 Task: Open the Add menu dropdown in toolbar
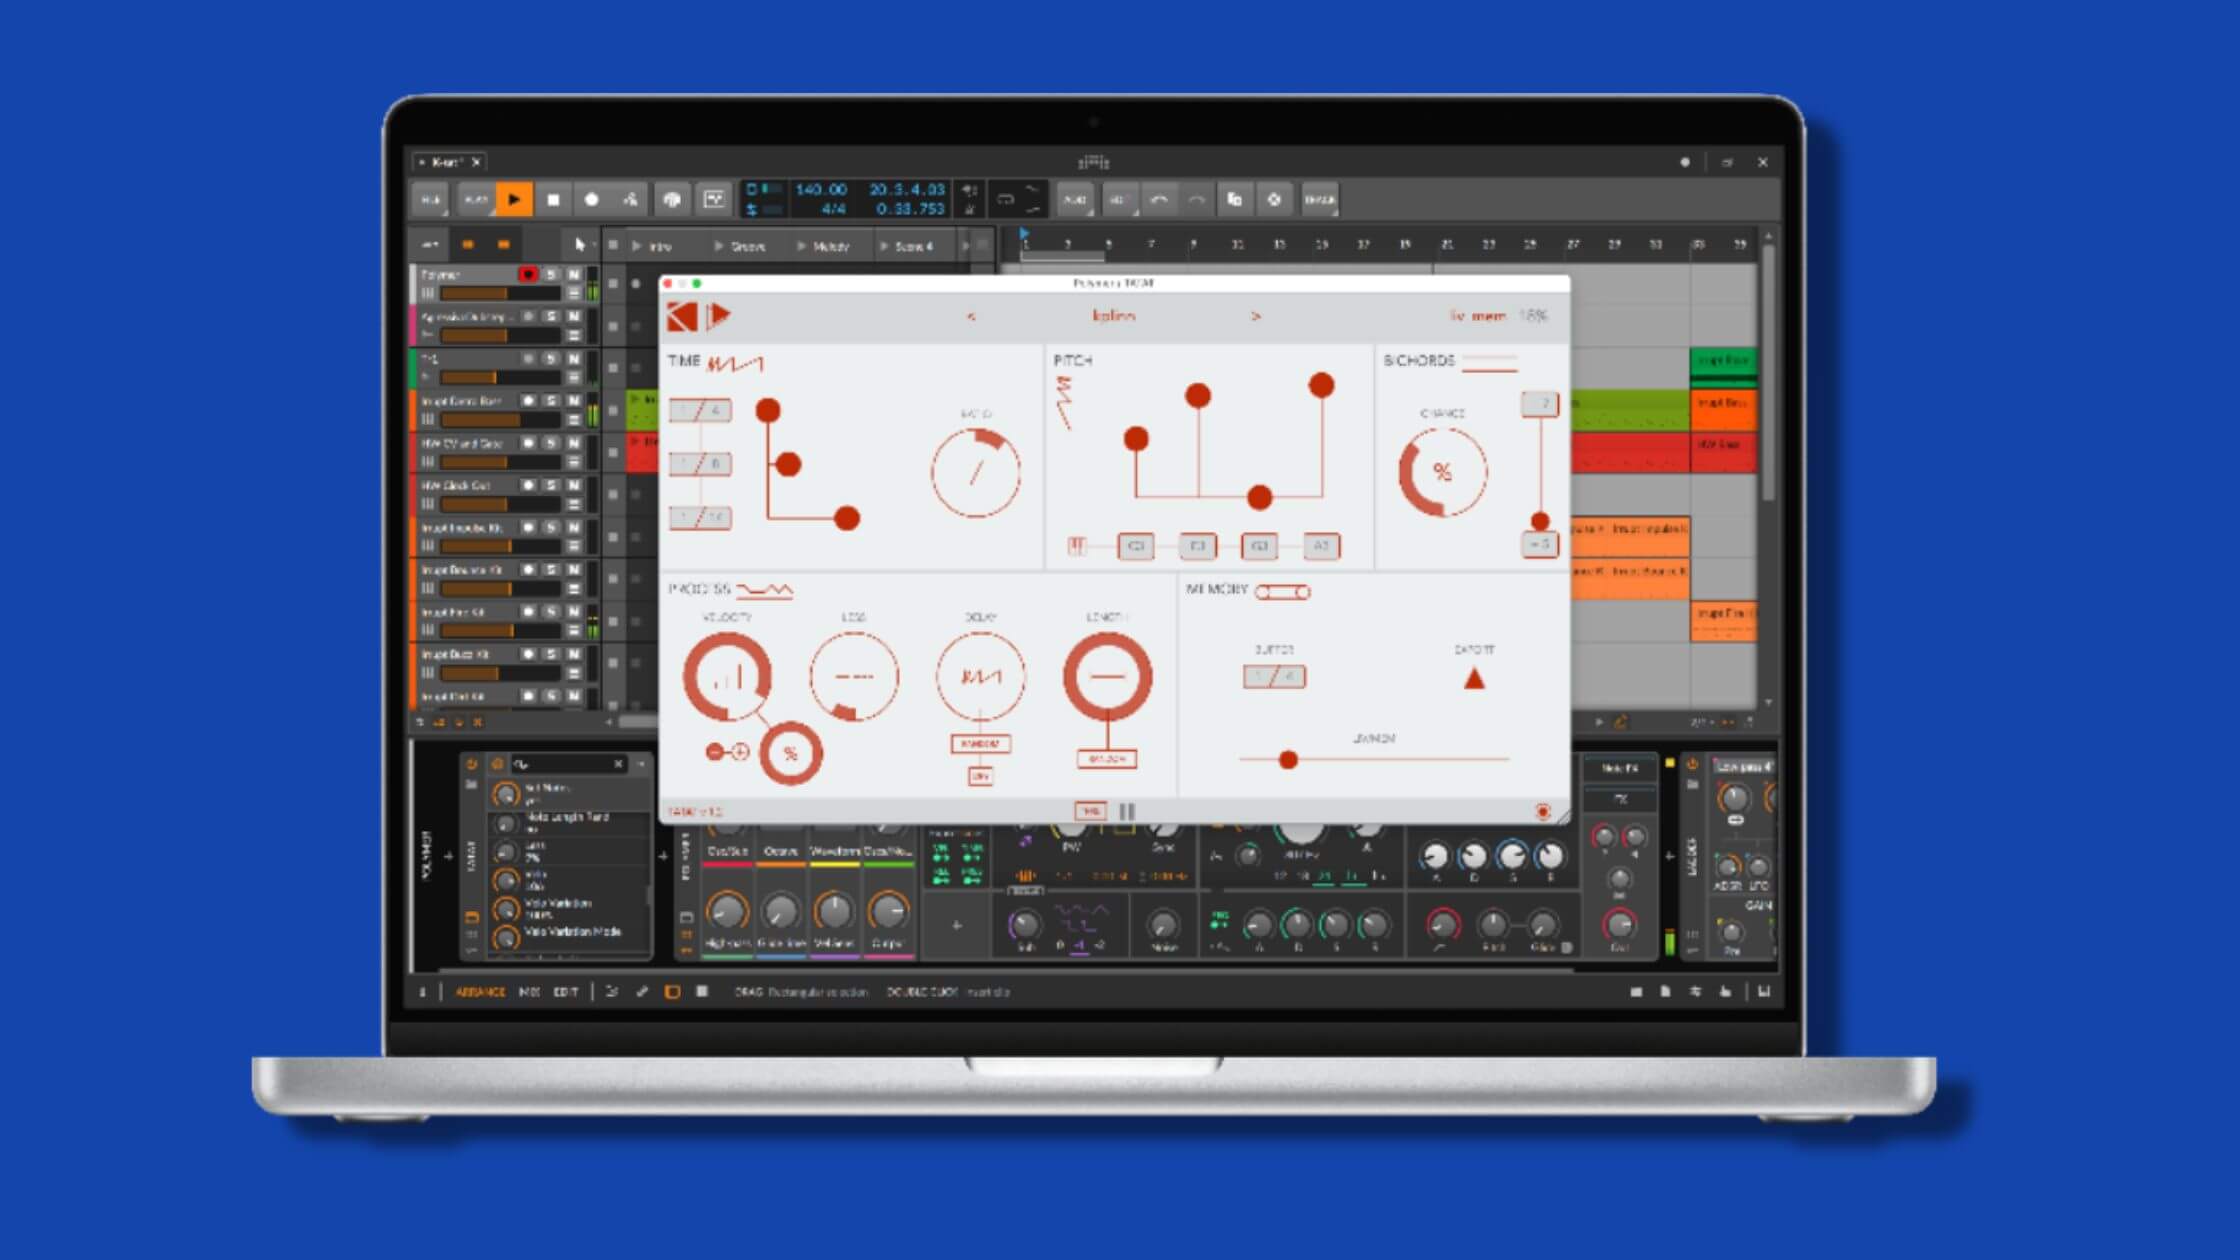point(1076,200)
